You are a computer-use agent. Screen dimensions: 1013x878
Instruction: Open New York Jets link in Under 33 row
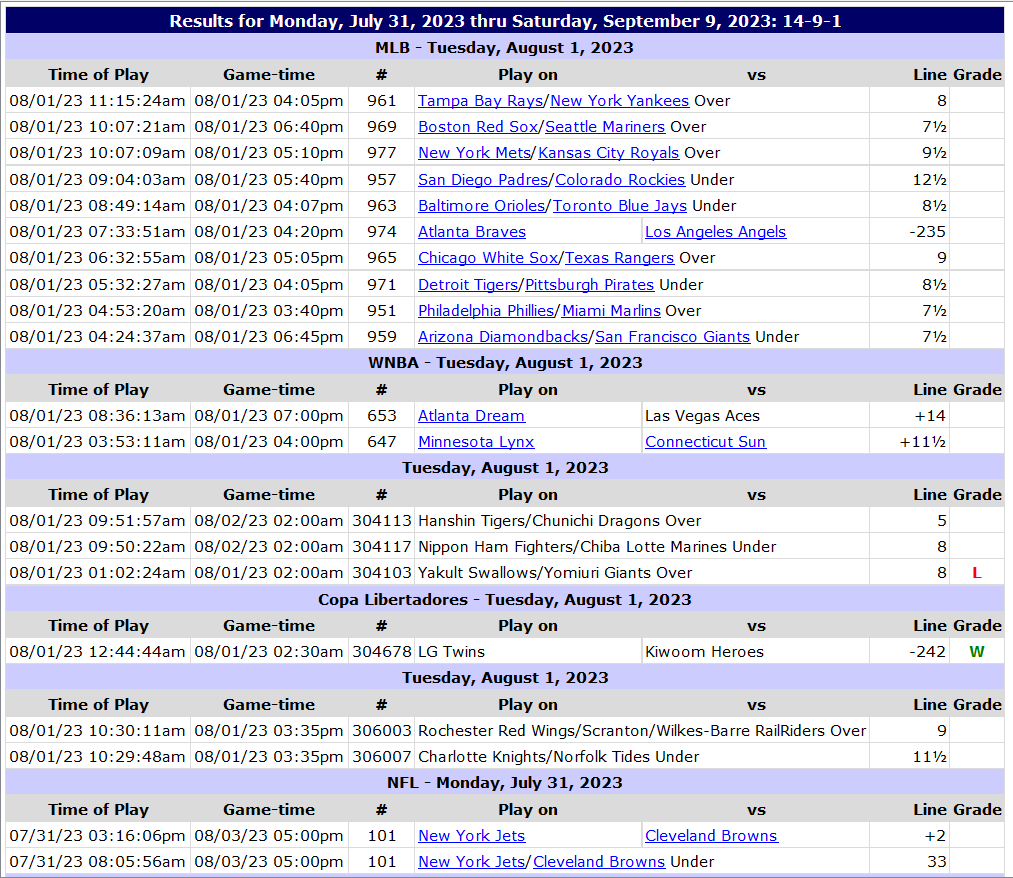471,862
